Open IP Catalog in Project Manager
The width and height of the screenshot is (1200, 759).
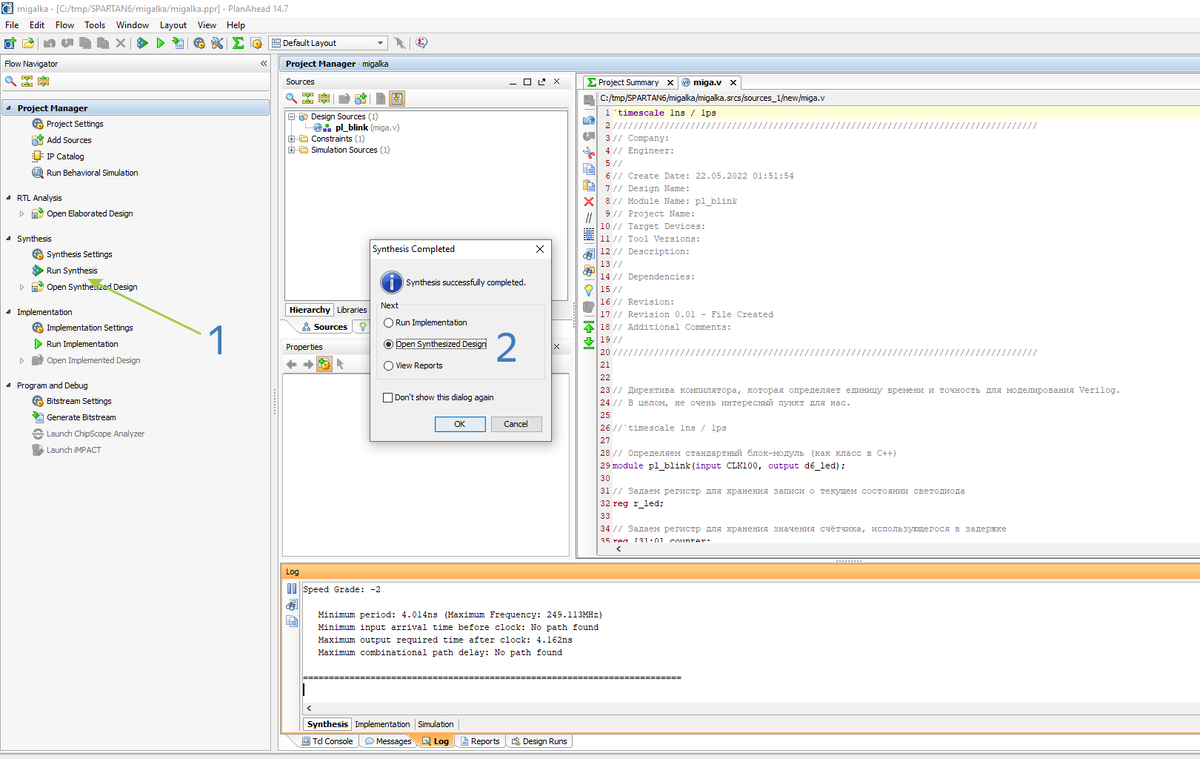click(x=65, y=156)
